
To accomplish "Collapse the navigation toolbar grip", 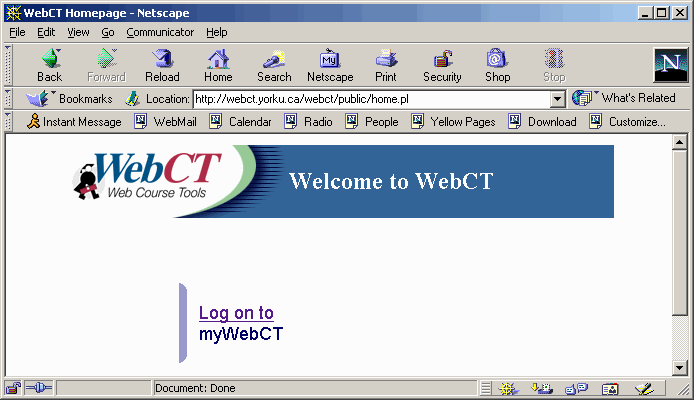I will click(x=8, y=65).
